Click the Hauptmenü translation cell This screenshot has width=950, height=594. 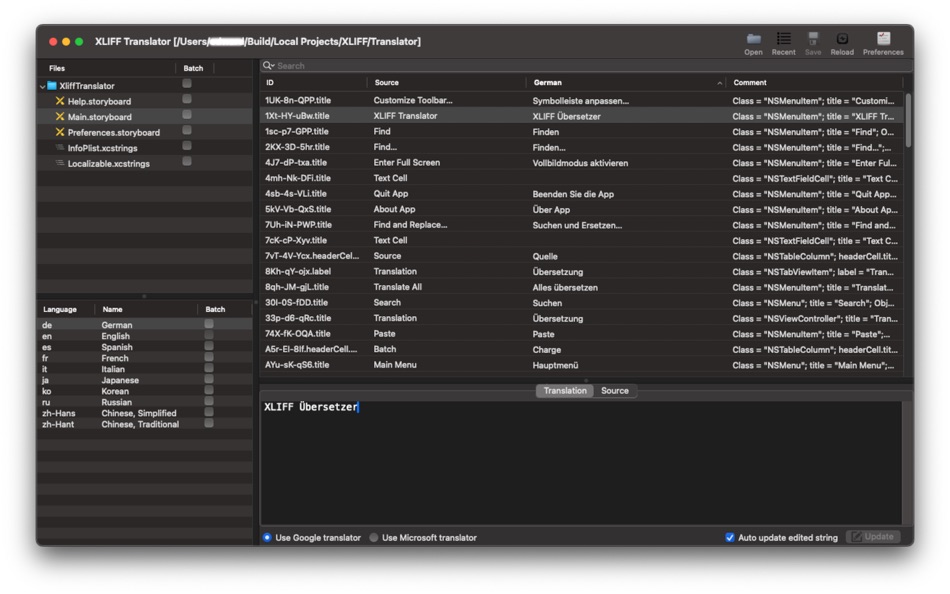555,365
